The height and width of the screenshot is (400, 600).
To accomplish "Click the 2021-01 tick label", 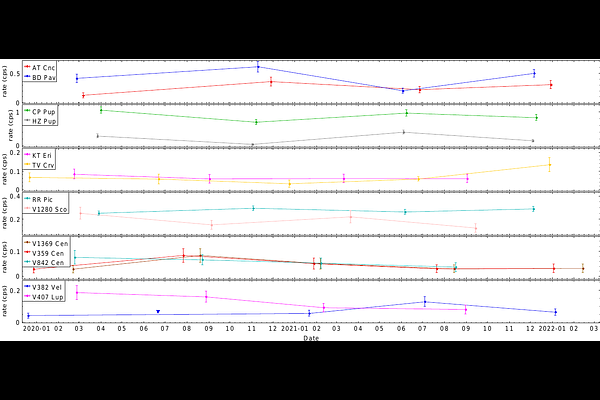I will (295, 329).
